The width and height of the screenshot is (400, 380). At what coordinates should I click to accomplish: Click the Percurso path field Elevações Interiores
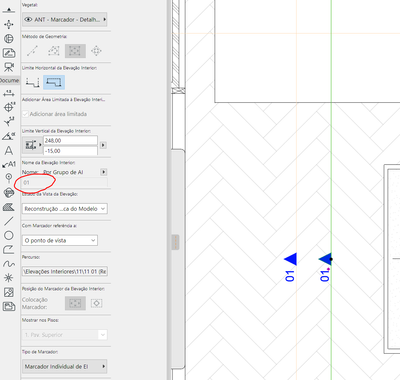point(65,272)
